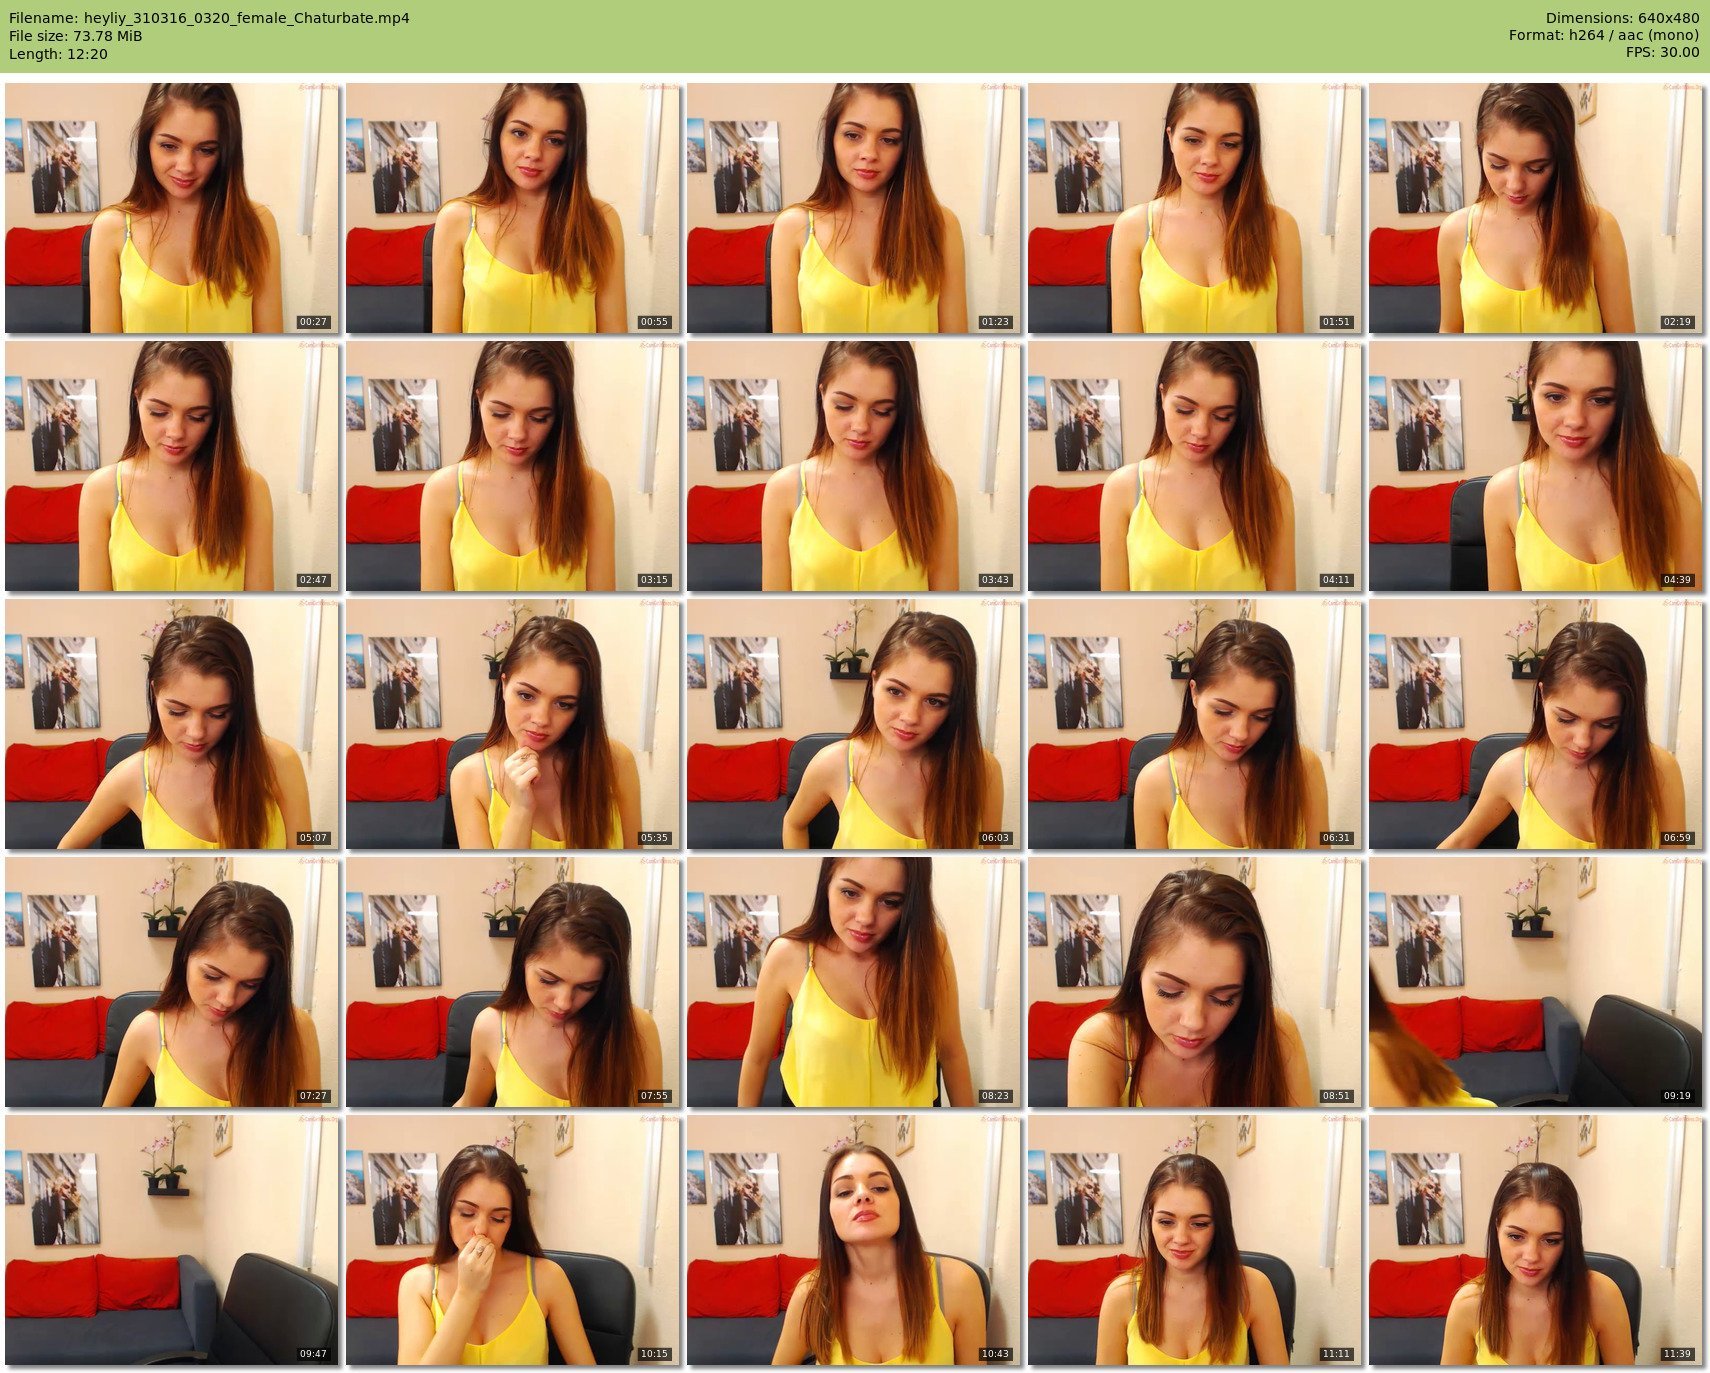Image resolution: width=1710 pixels, height=1373 pixels.
Task: Click the thumbnail marked 10:43
Action: point(854,1240)
